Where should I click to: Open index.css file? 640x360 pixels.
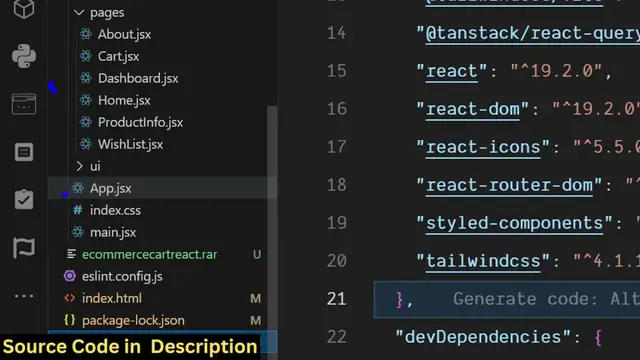coord(115,210)
